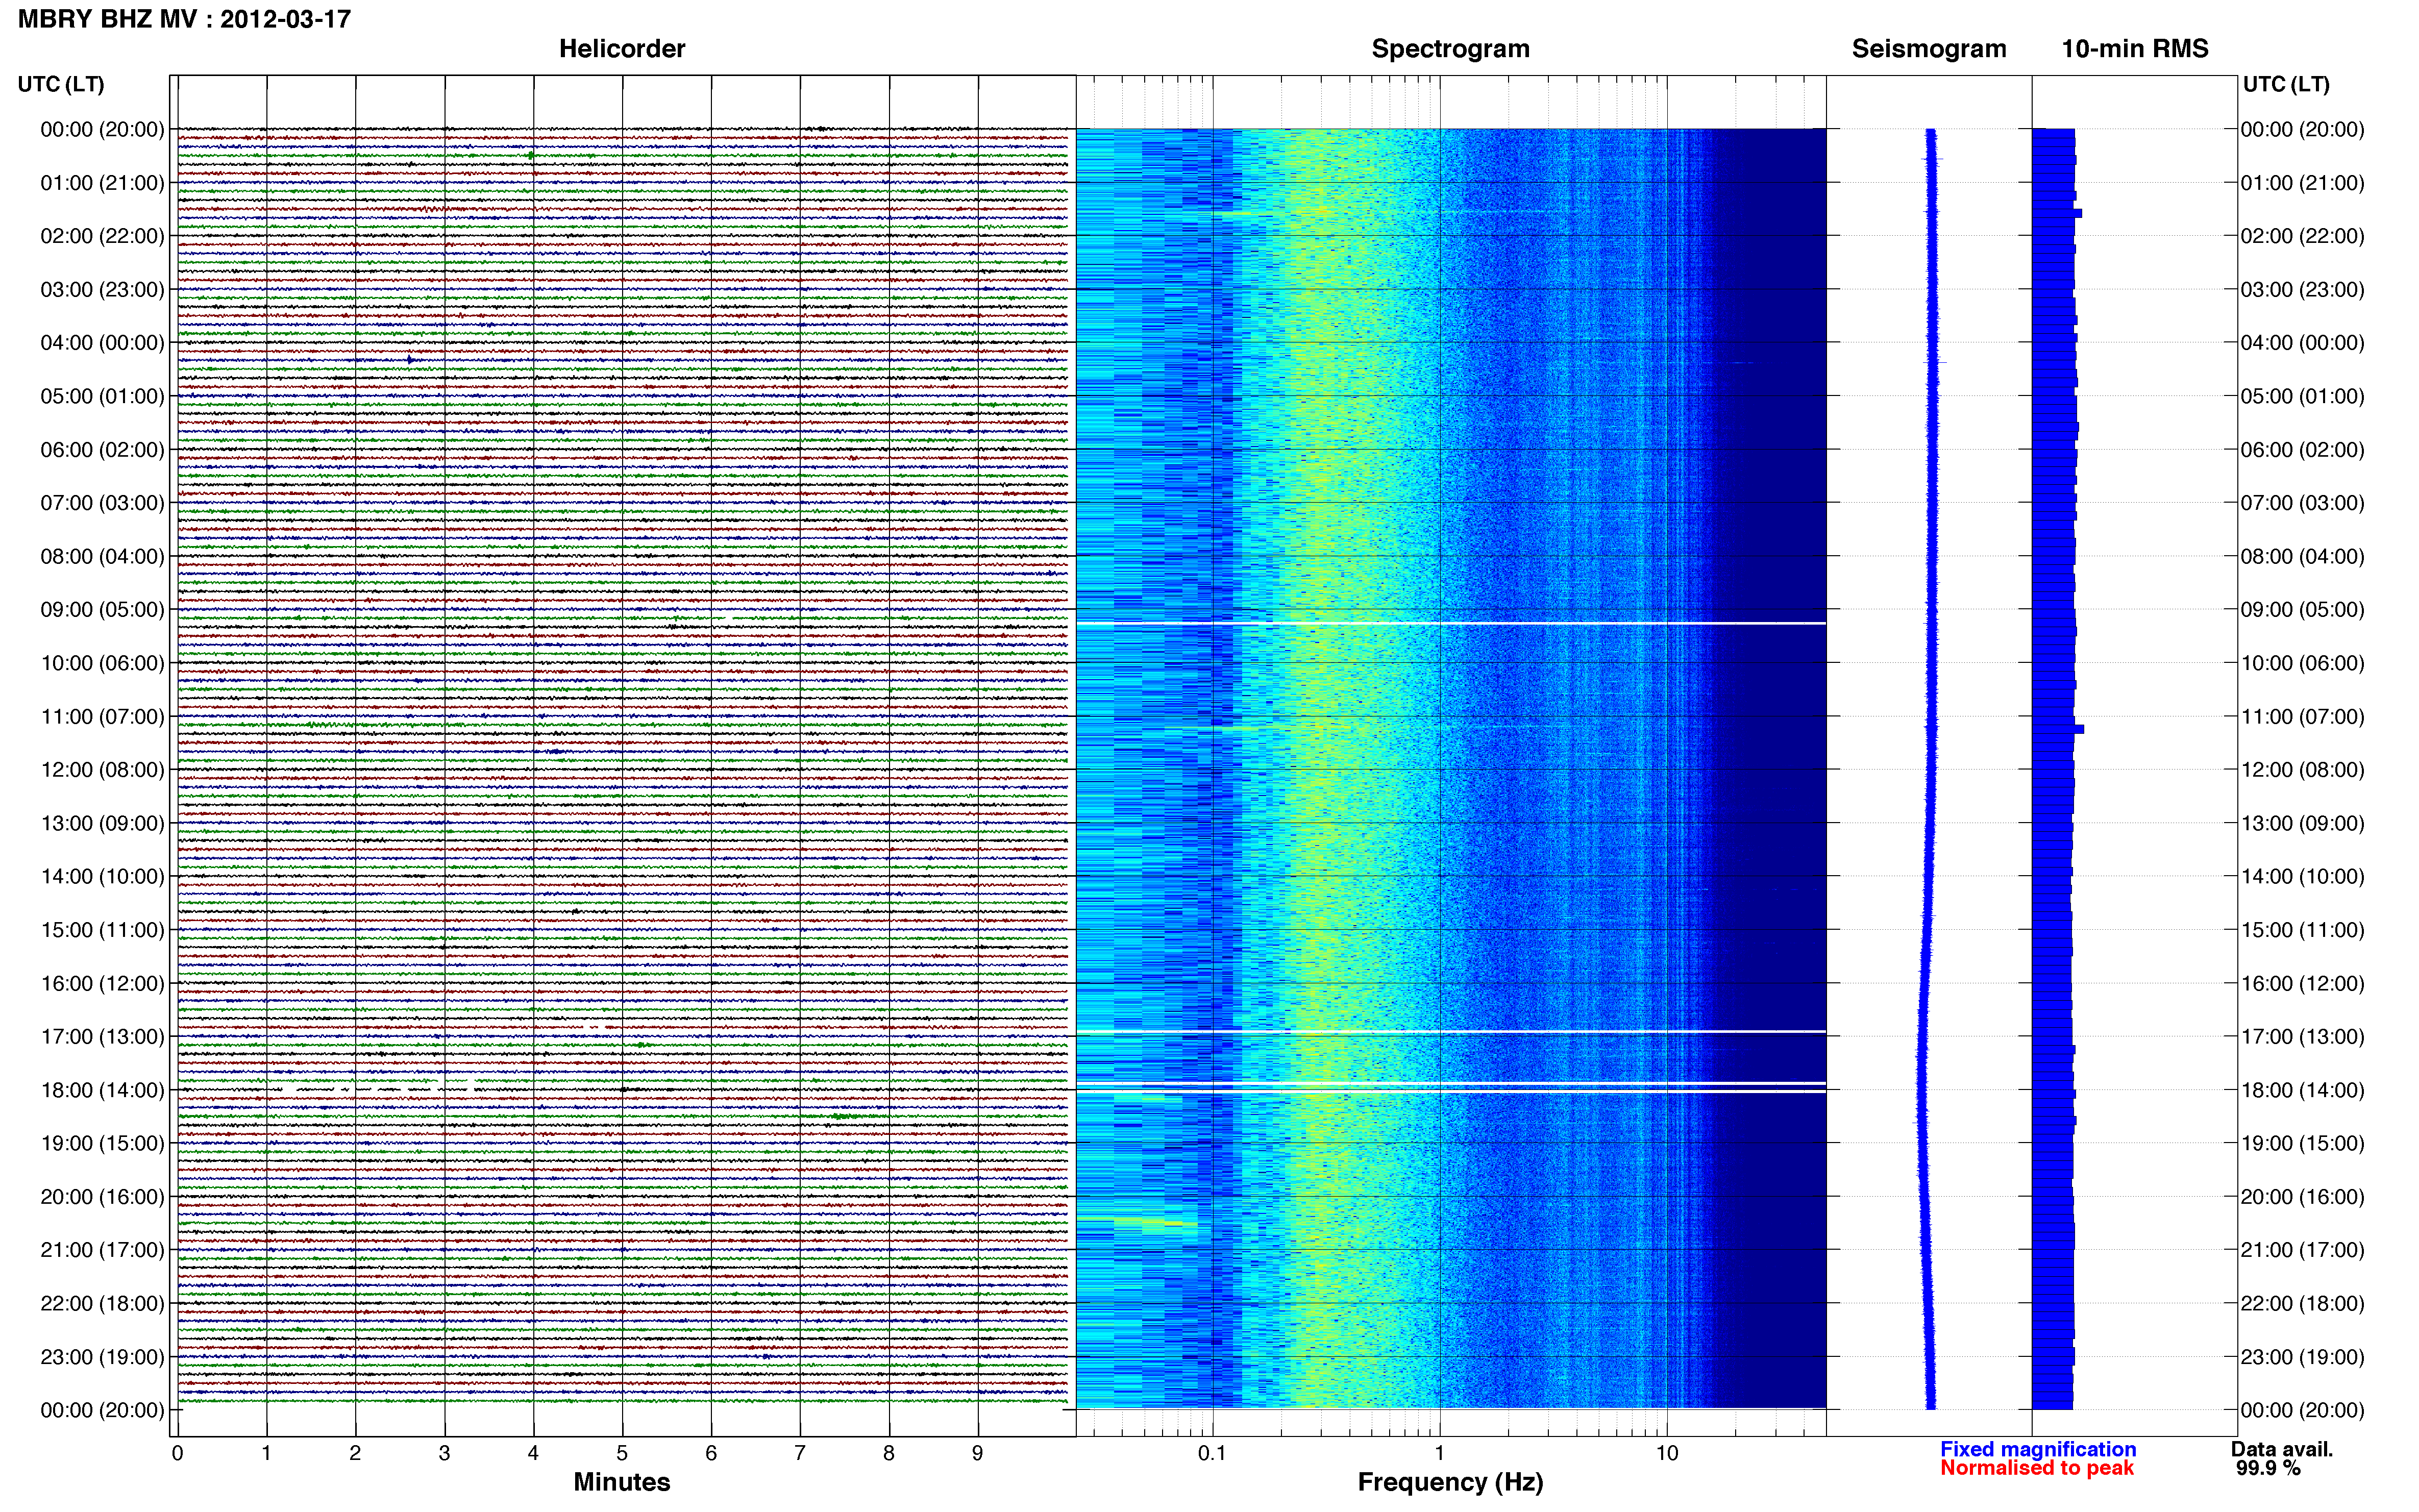Click minutes axis tick label '4'
The image size is (2419, 1512).
tap(533, 1454)
